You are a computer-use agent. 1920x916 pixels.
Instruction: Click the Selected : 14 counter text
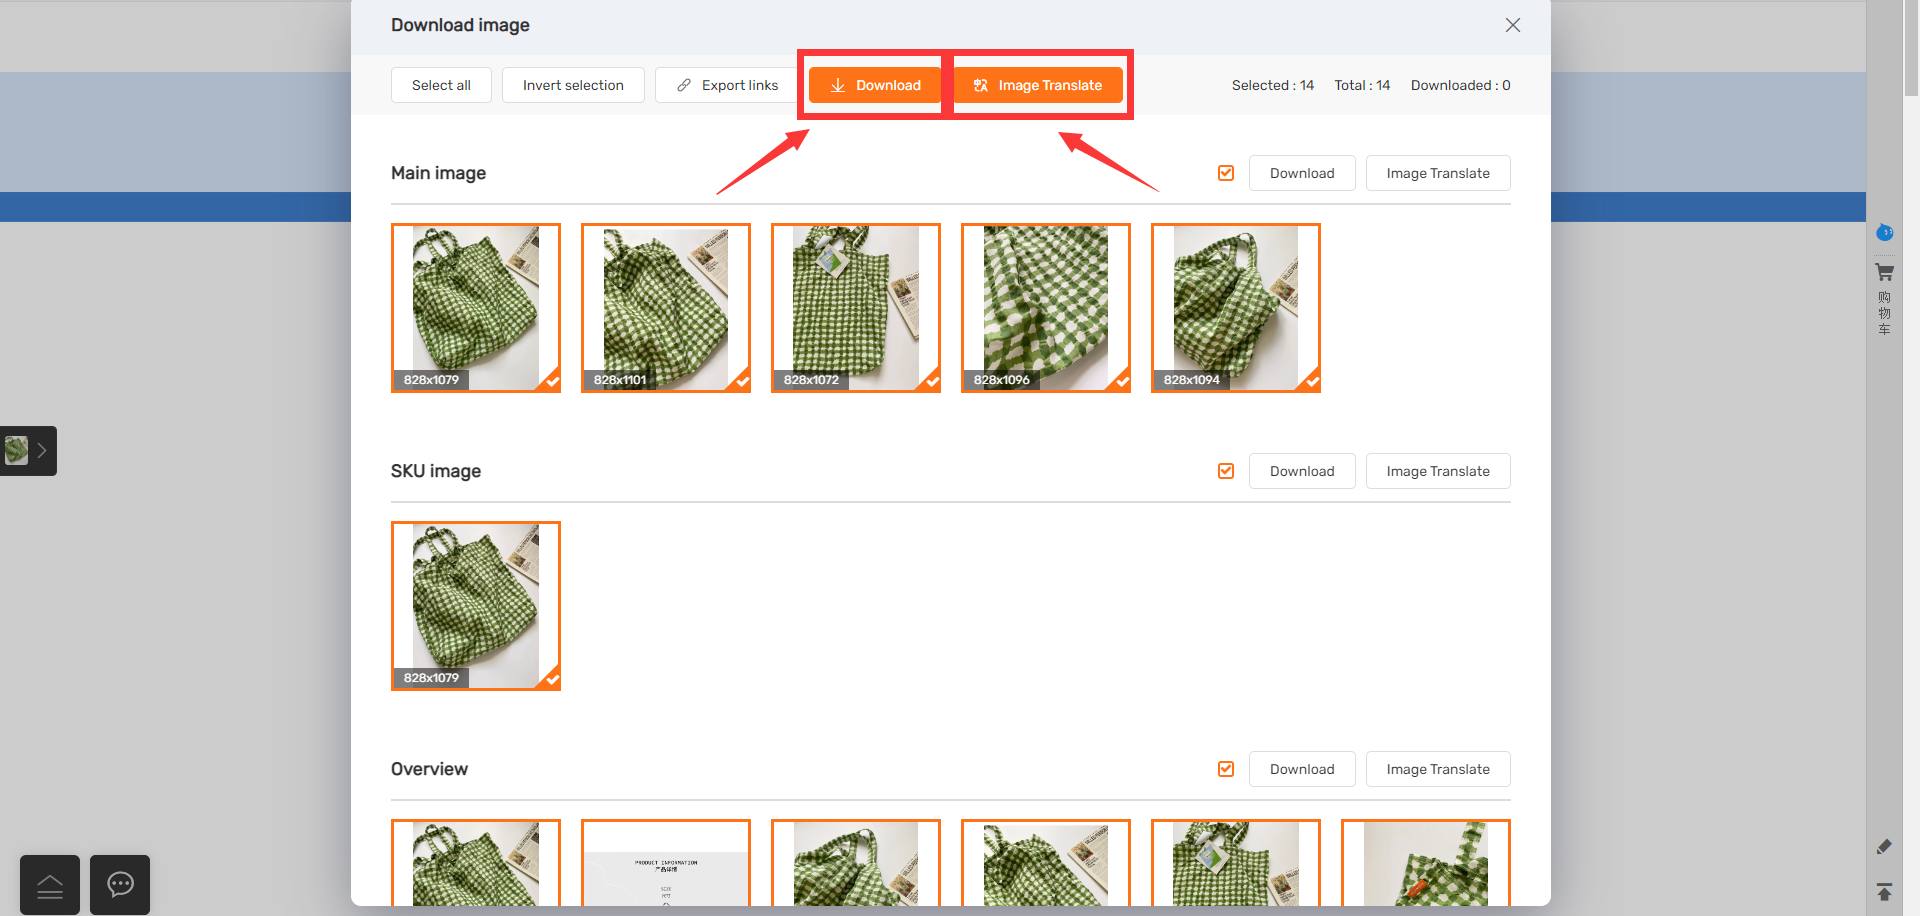[x=1272, y=85]
